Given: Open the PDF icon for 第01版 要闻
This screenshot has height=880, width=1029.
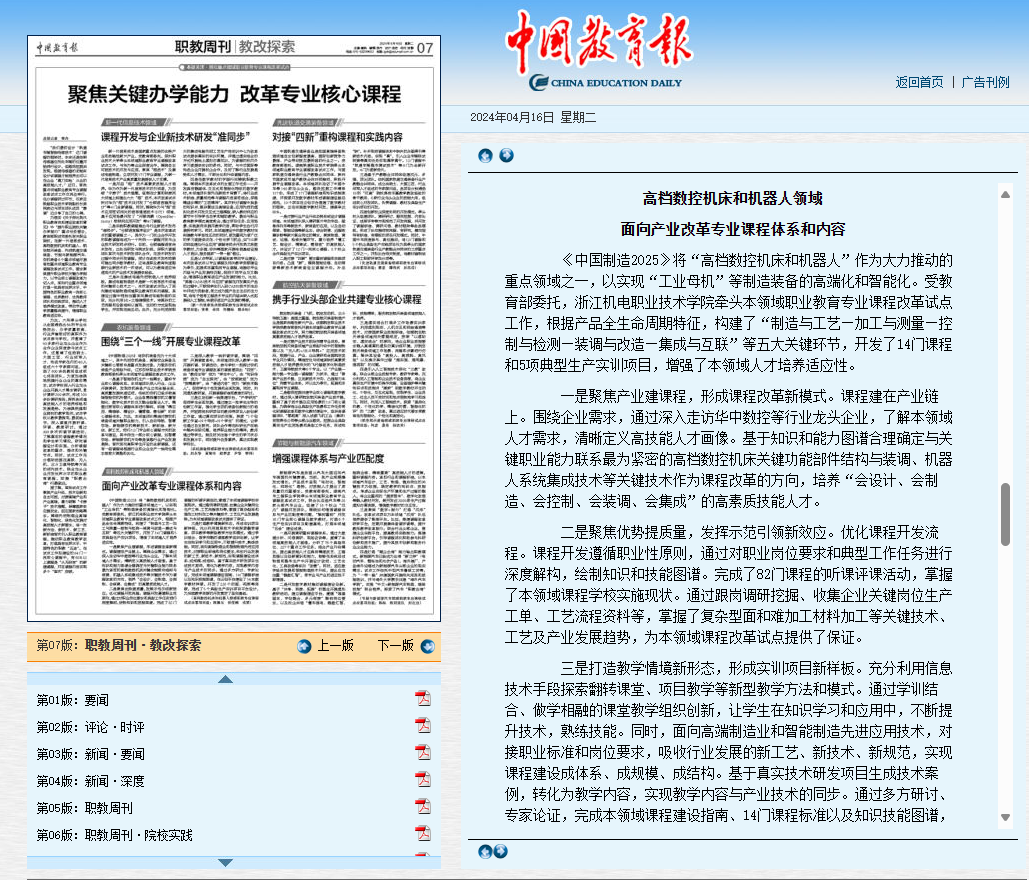Looking at the screenshot, I should (422, 699).
